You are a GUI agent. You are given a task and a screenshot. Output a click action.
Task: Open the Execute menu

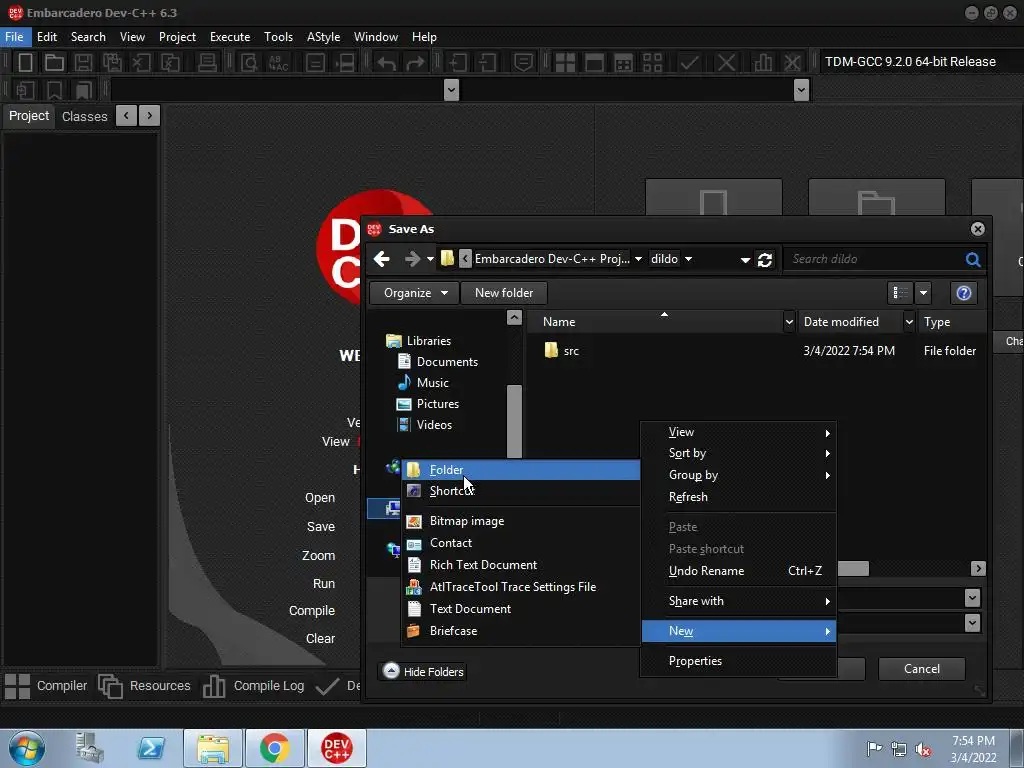point(230,37)
